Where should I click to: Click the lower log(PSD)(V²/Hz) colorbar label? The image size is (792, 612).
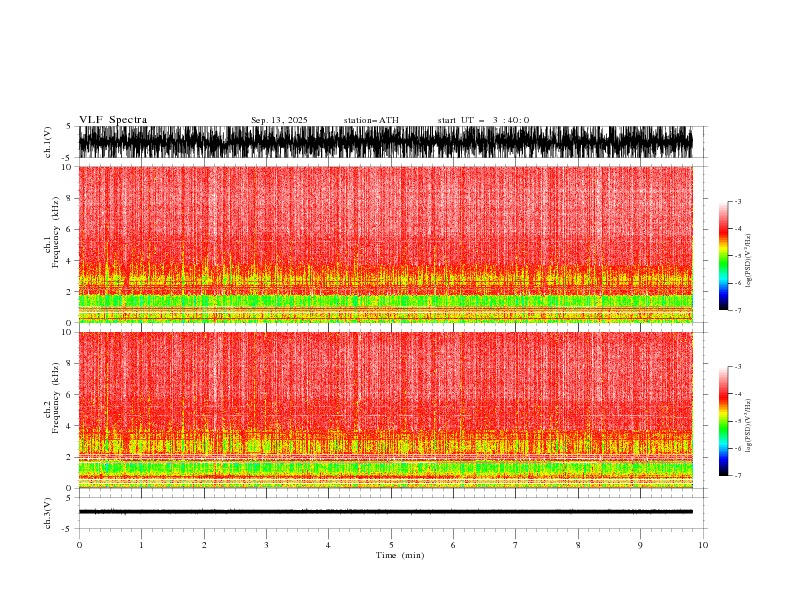(x=748, y=426)
